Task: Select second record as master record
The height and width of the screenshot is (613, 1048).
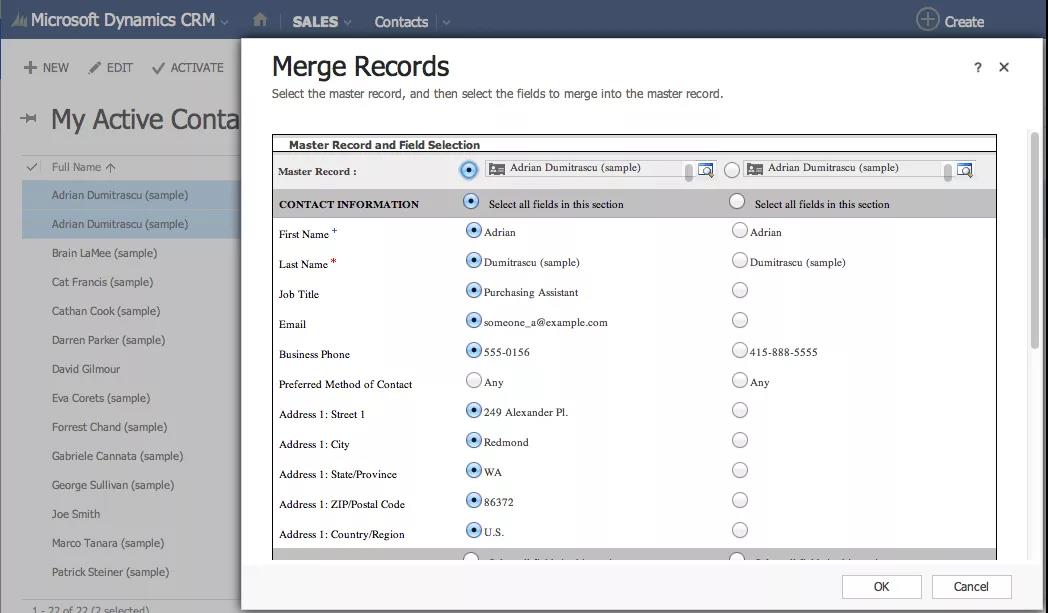Action: click(732, 170)
